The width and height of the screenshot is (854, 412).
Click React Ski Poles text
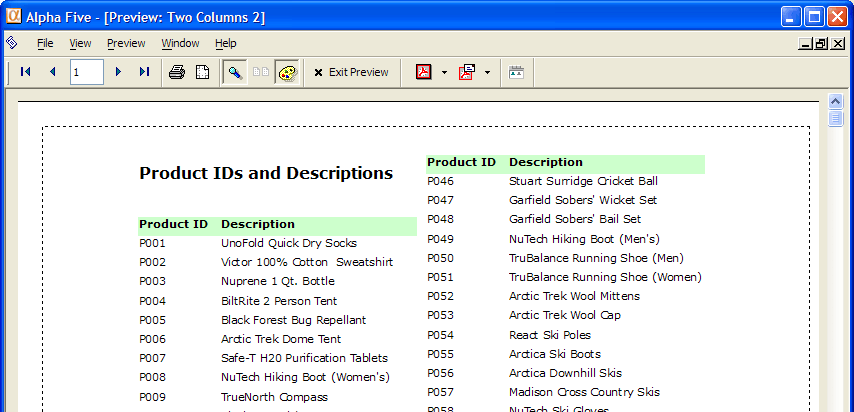(x=550, y=335)
